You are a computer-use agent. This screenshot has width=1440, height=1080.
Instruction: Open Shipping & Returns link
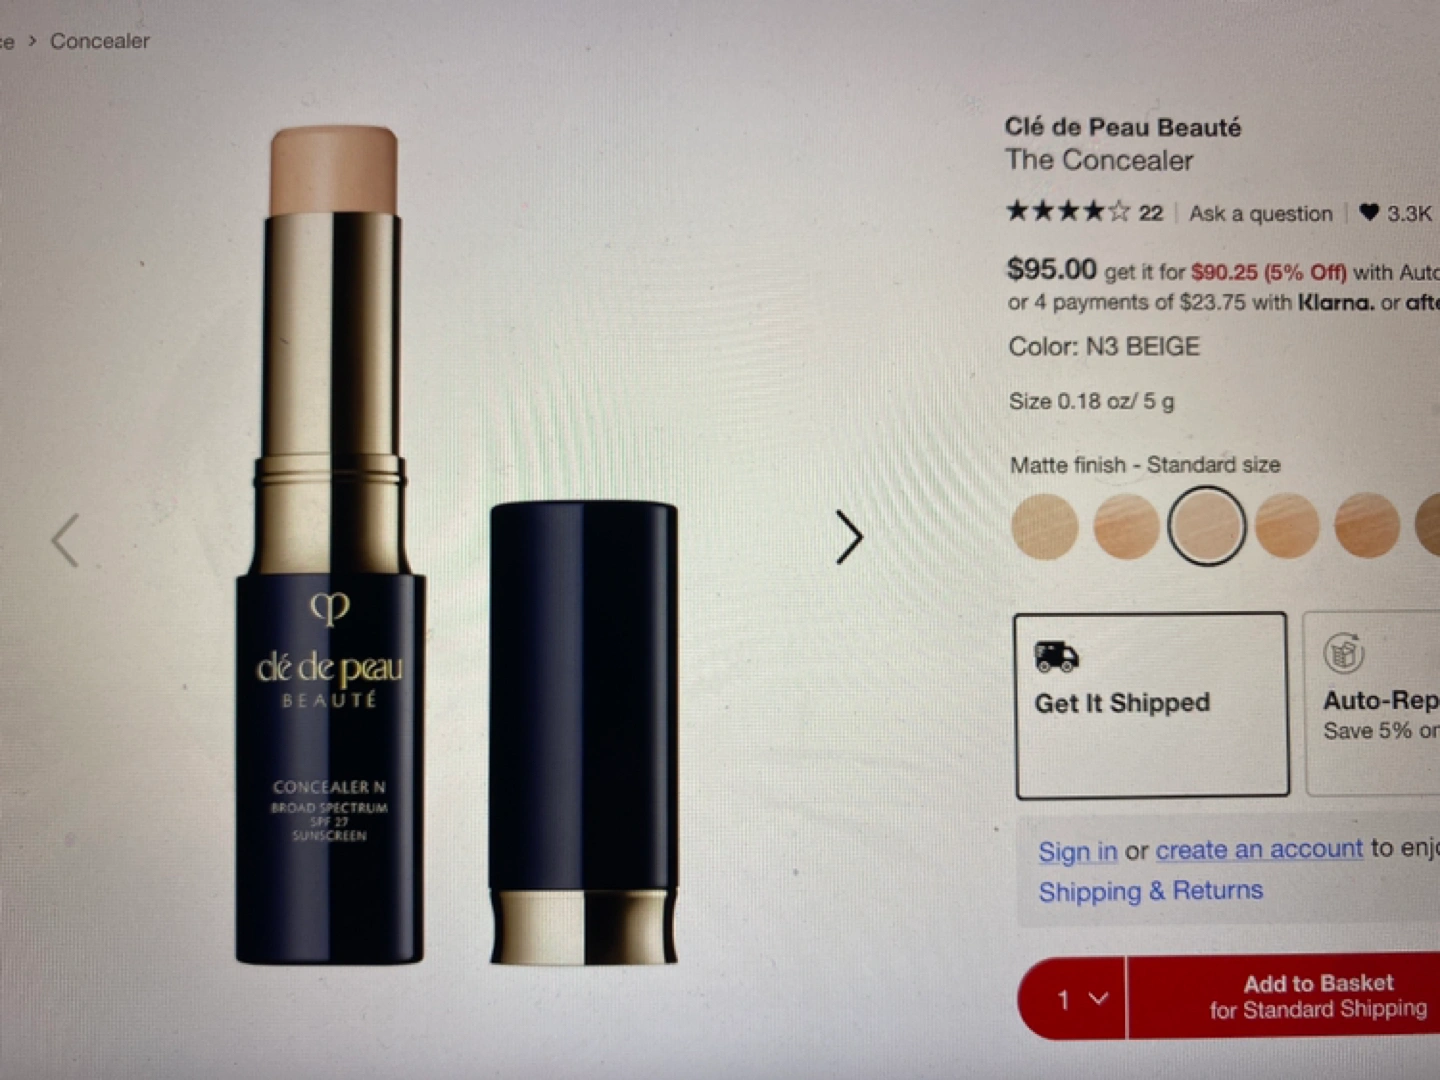tap(1150, 891)
